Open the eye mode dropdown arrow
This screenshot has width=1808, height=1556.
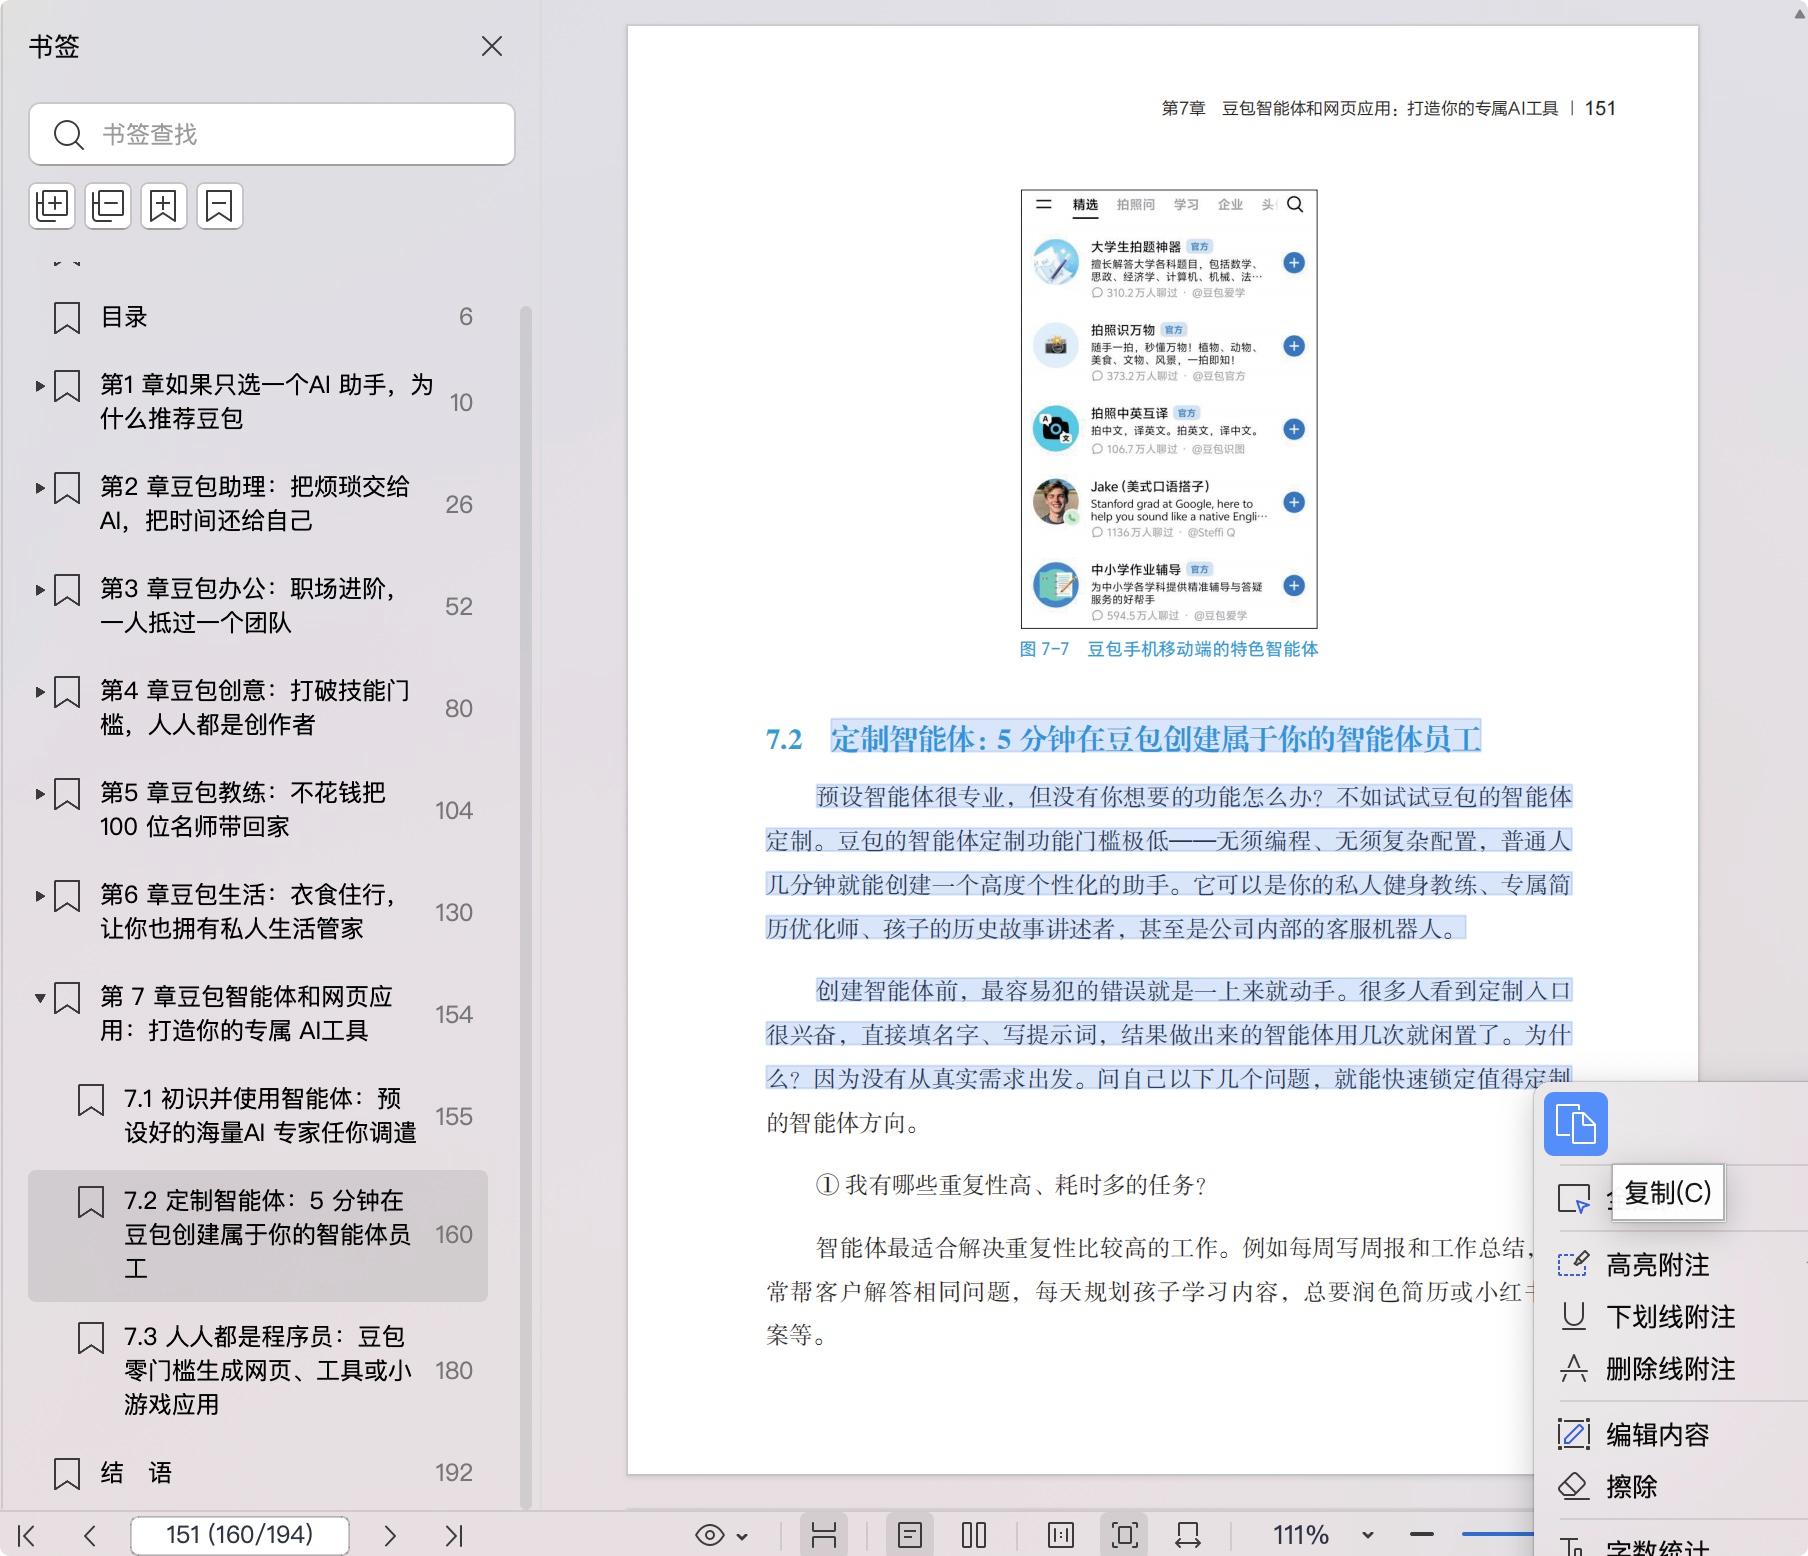coord(742,1536)
